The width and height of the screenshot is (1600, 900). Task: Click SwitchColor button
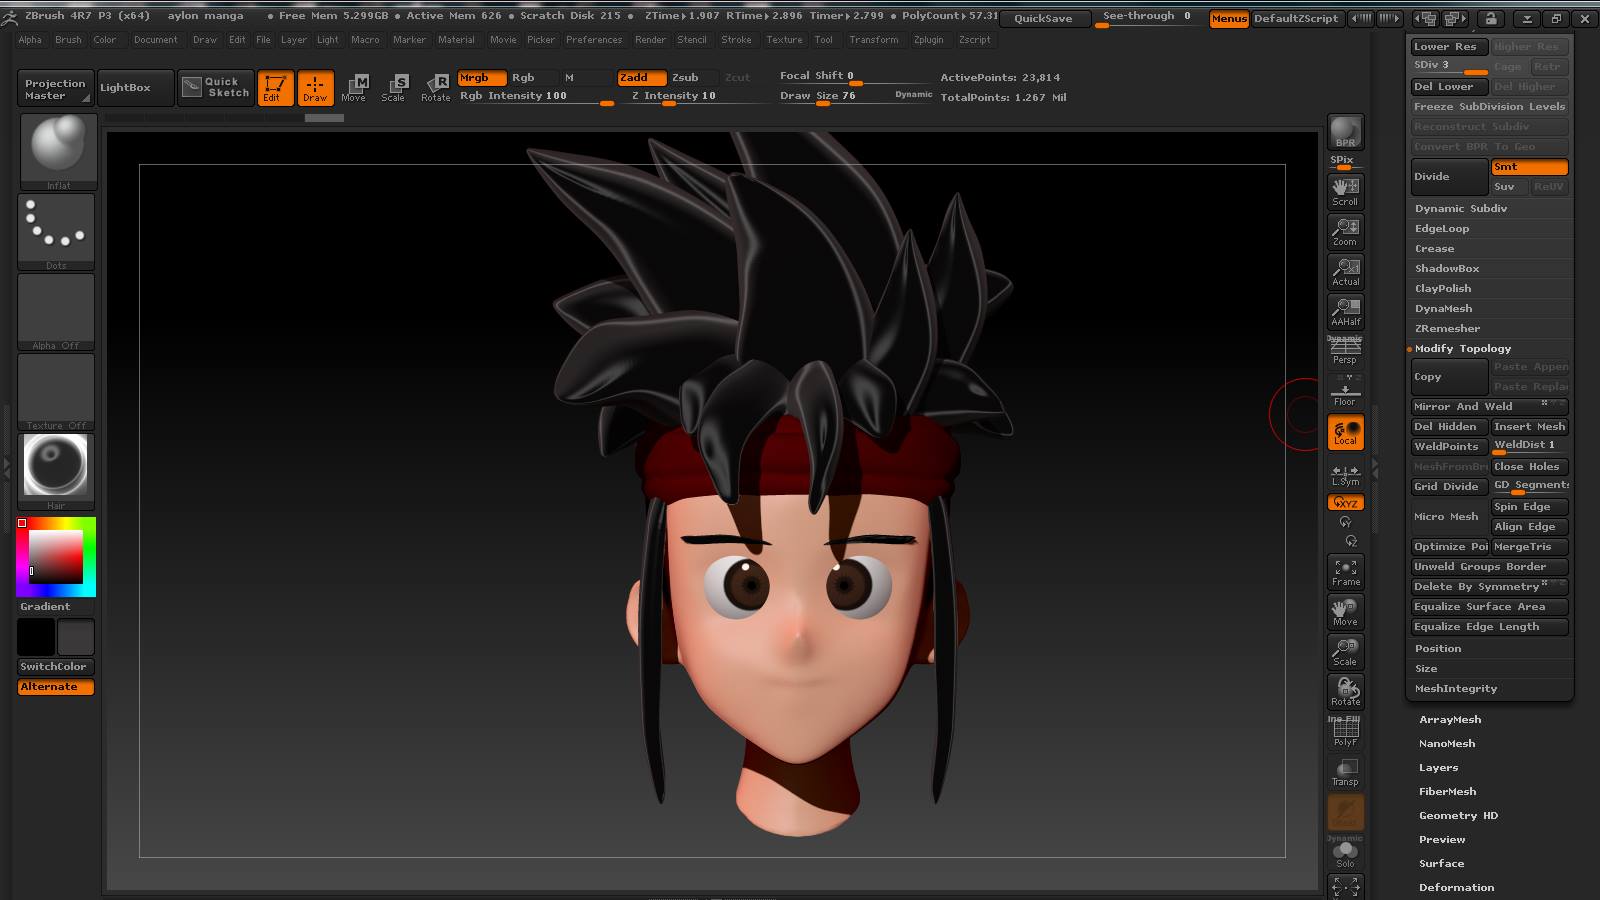pos(56,666)
